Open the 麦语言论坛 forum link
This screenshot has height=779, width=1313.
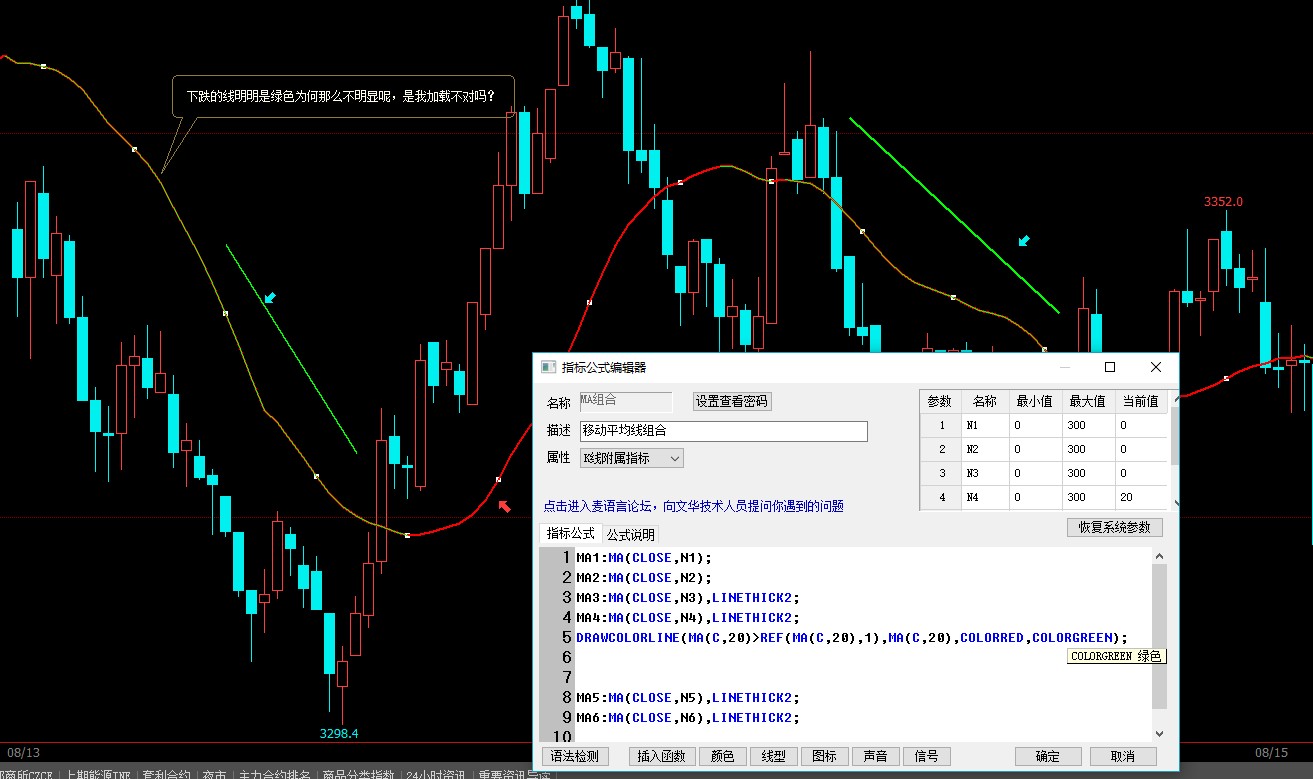point(692,506)
